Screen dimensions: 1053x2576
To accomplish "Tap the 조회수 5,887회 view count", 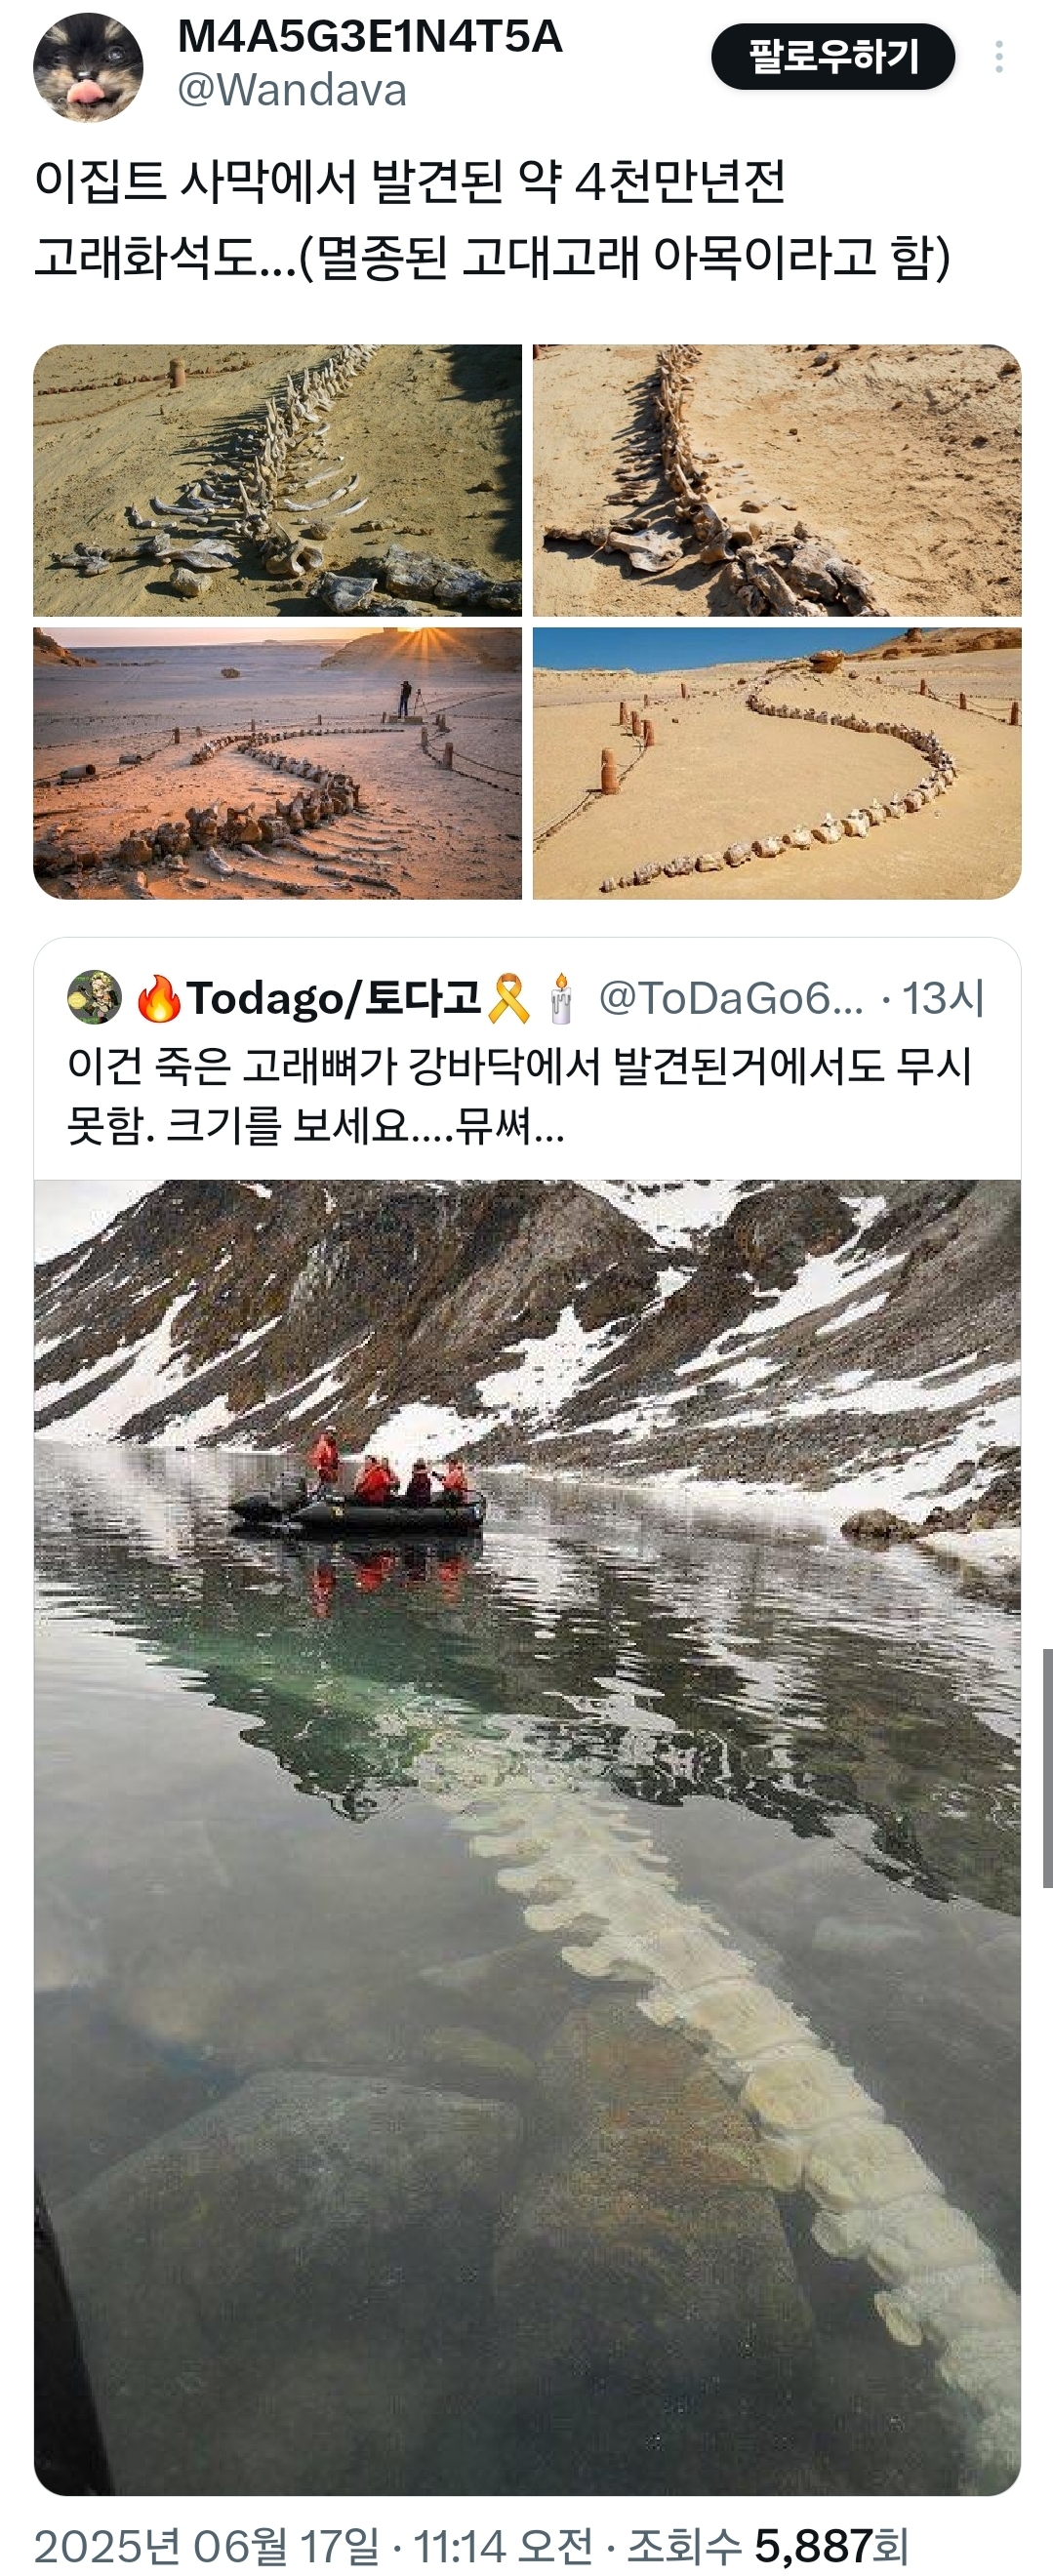I will 767,2546.
